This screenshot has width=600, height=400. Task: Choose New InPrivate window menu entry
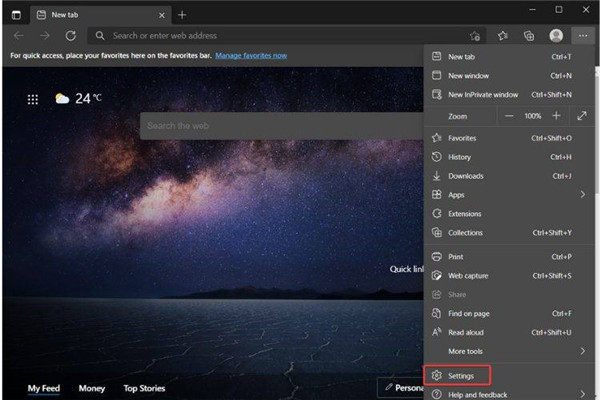coord(483,95)
